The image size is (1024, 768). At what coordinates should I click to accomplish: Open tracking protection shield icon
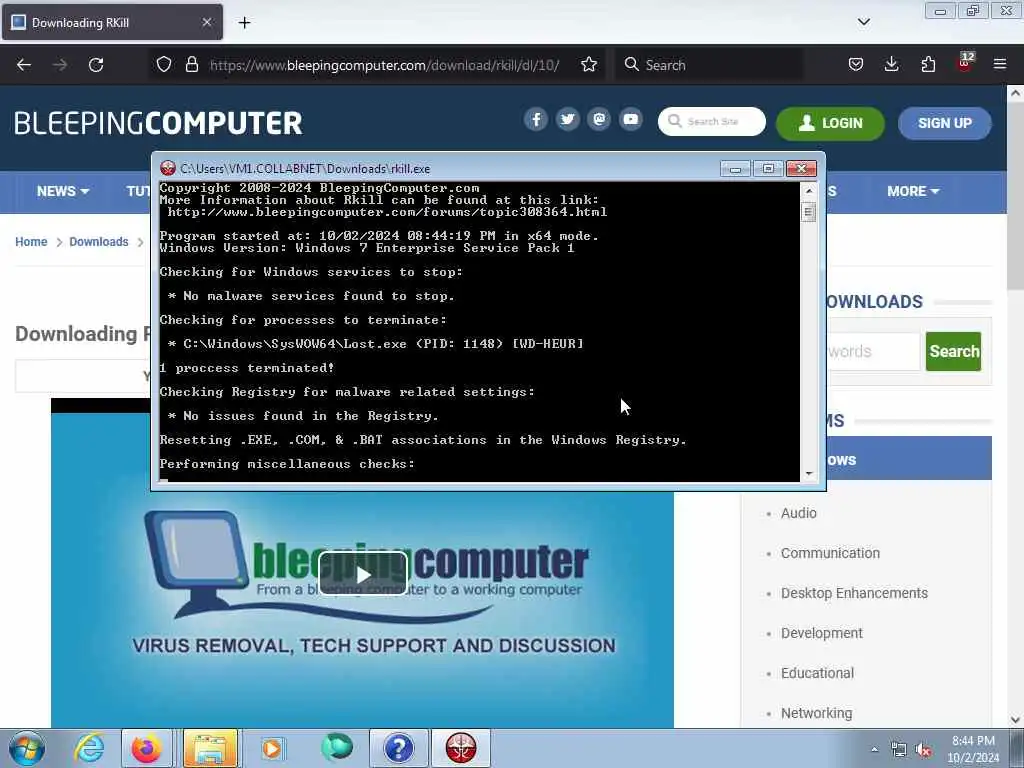tap(164, 65)
